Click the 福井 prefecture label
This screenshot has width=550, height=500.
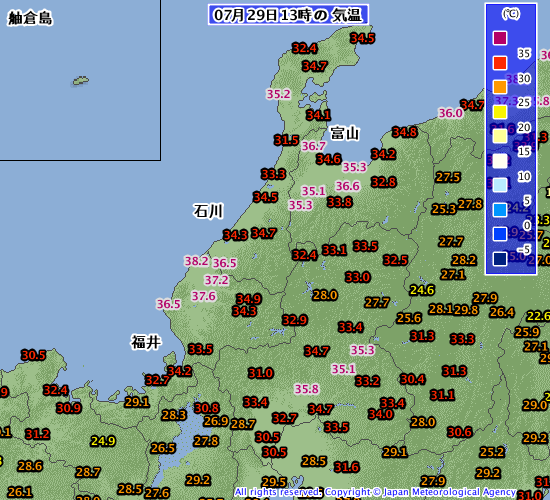146,342
